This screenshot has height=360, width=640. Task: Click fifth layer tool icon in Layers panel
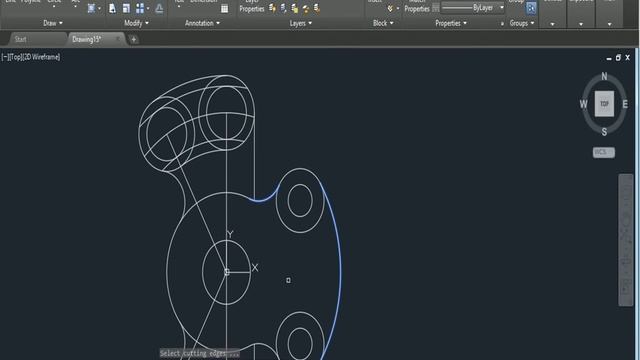(x=317, y=8)
